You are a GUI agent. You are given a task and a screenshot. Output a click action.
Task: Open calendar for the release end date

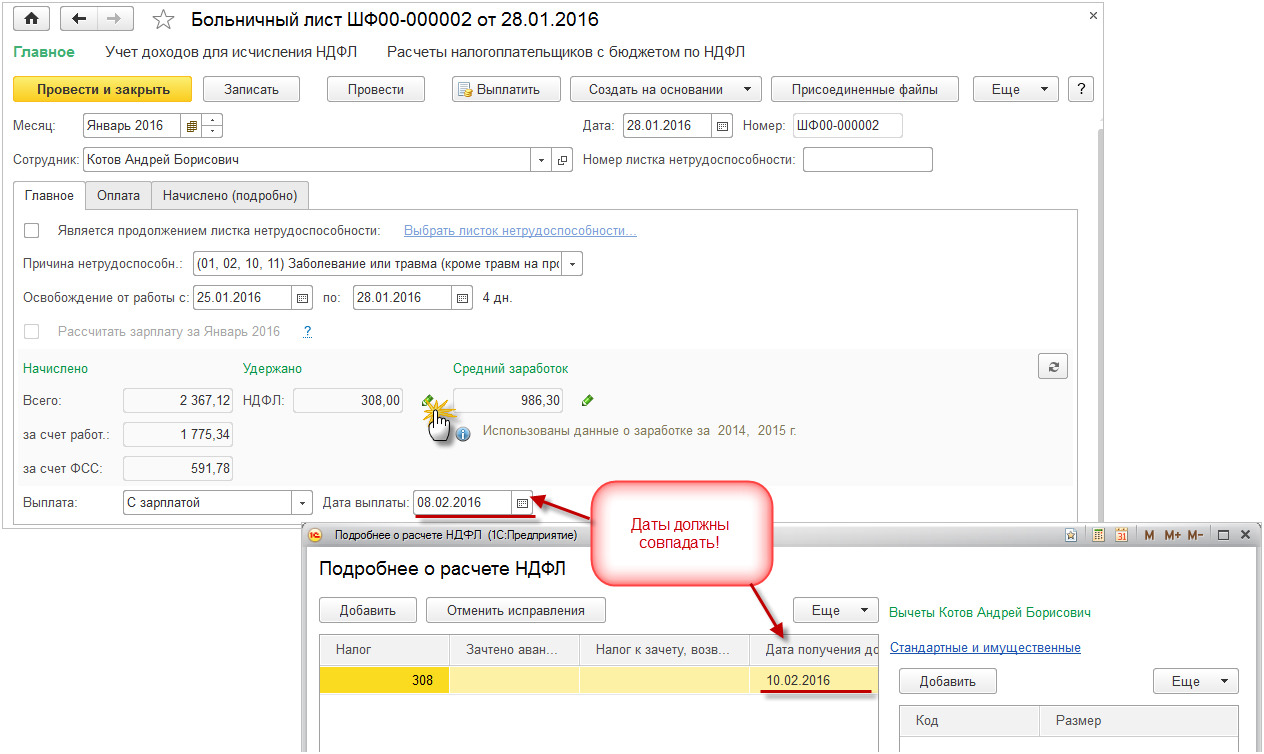point(462,298)
